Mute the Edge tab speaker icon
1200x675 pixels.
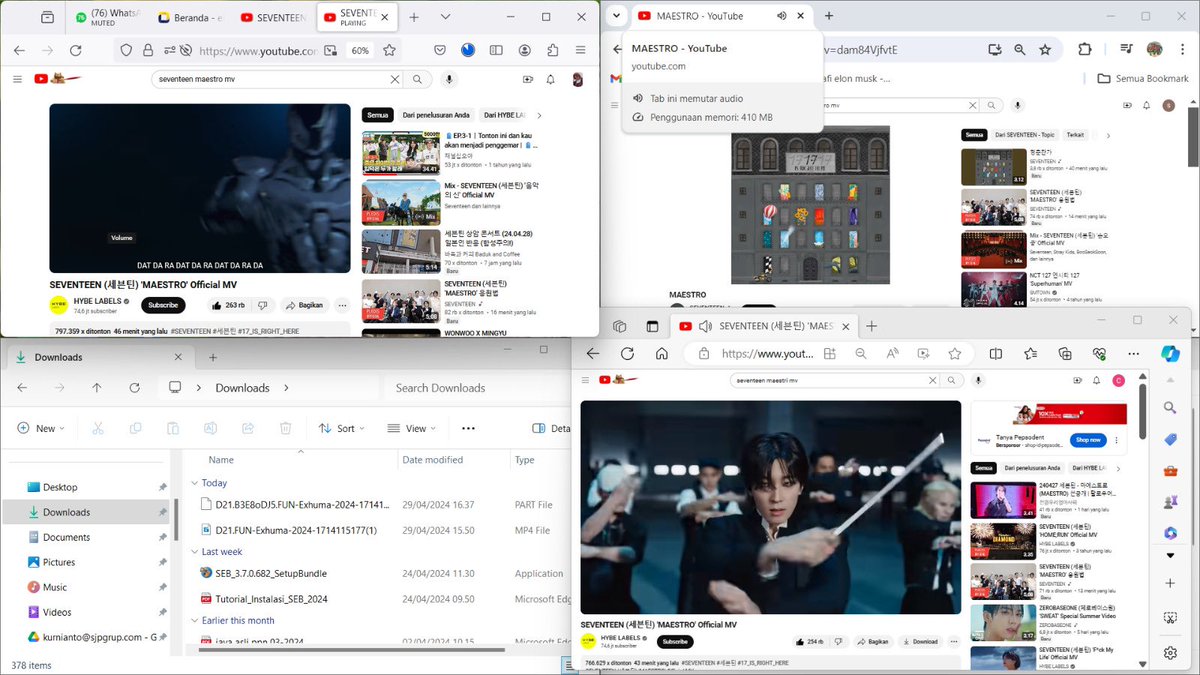tap(704, 326)
